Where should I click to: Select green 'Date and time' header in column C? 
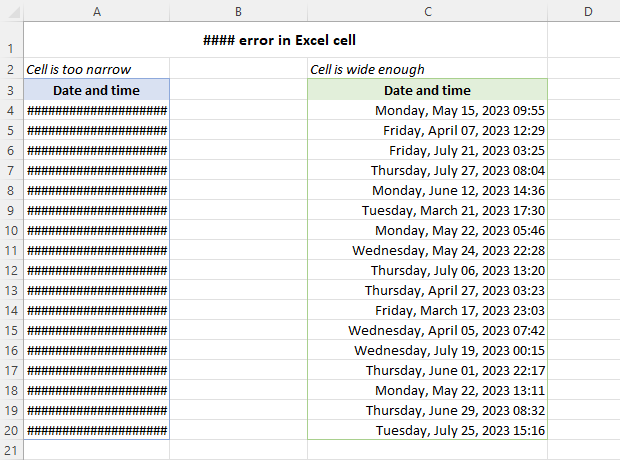427,89
